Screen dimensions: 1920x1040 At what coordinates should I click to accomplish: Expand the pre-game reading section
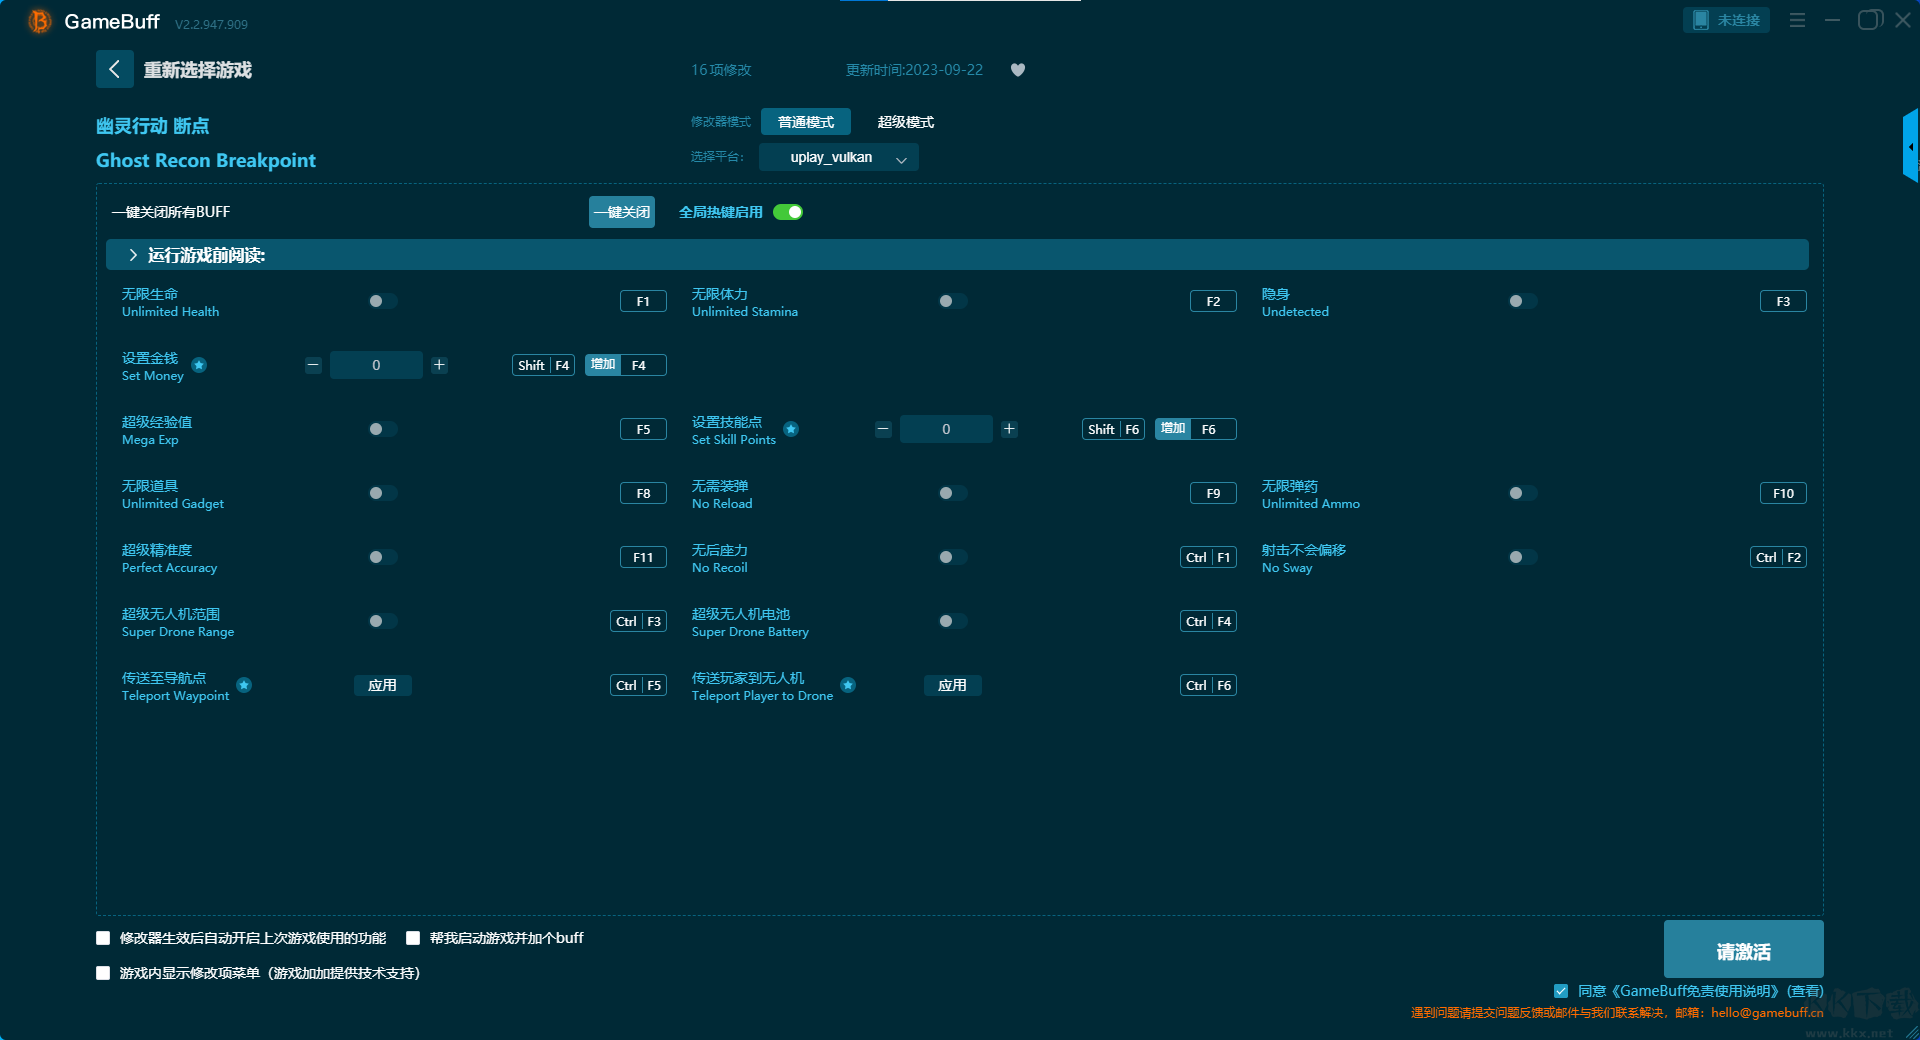pyautogui.click(x=133, y=255)
